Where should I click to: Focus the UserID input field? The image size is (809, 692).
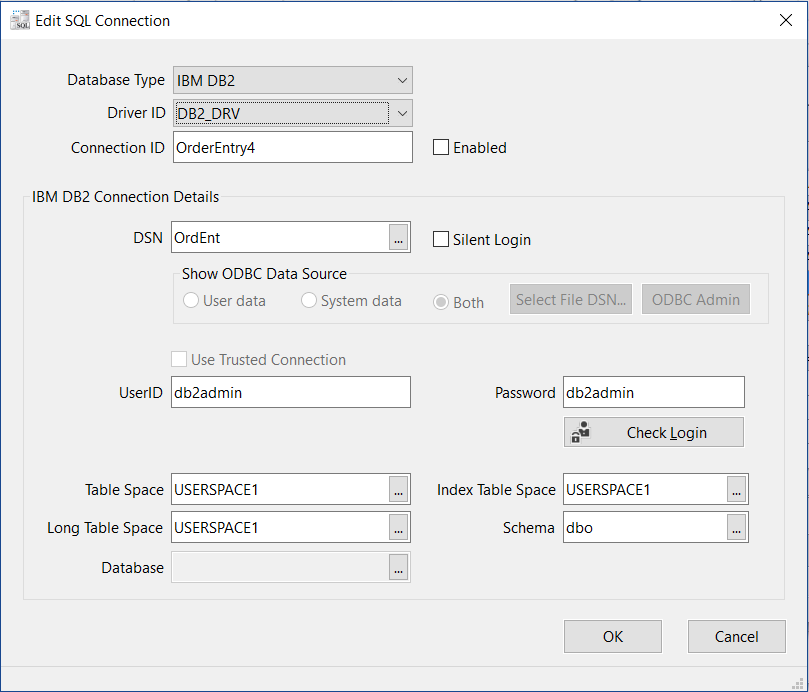(x=291, y=392)
